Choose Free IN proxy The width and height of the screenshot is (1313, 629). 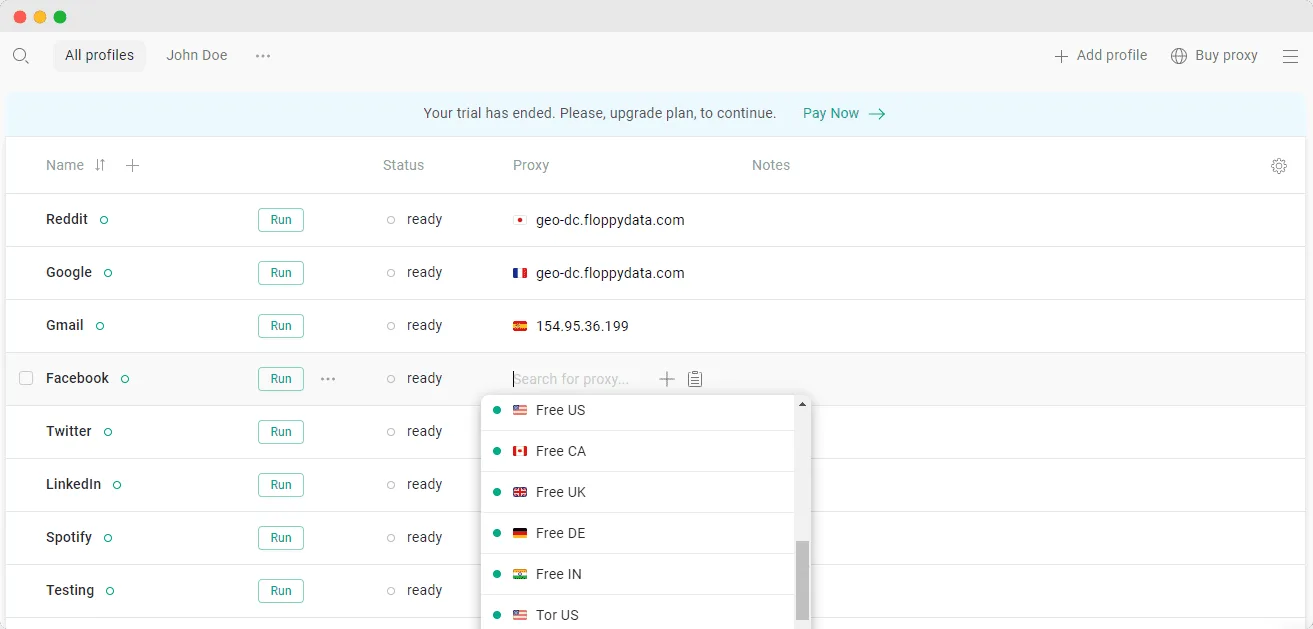[x=638, y=574]
